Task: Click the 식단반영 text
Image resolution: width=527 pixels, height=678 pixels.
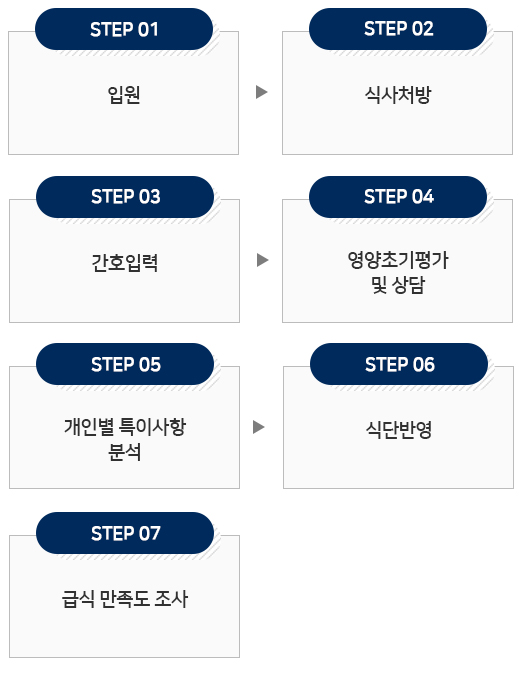Action: (399, 429)
